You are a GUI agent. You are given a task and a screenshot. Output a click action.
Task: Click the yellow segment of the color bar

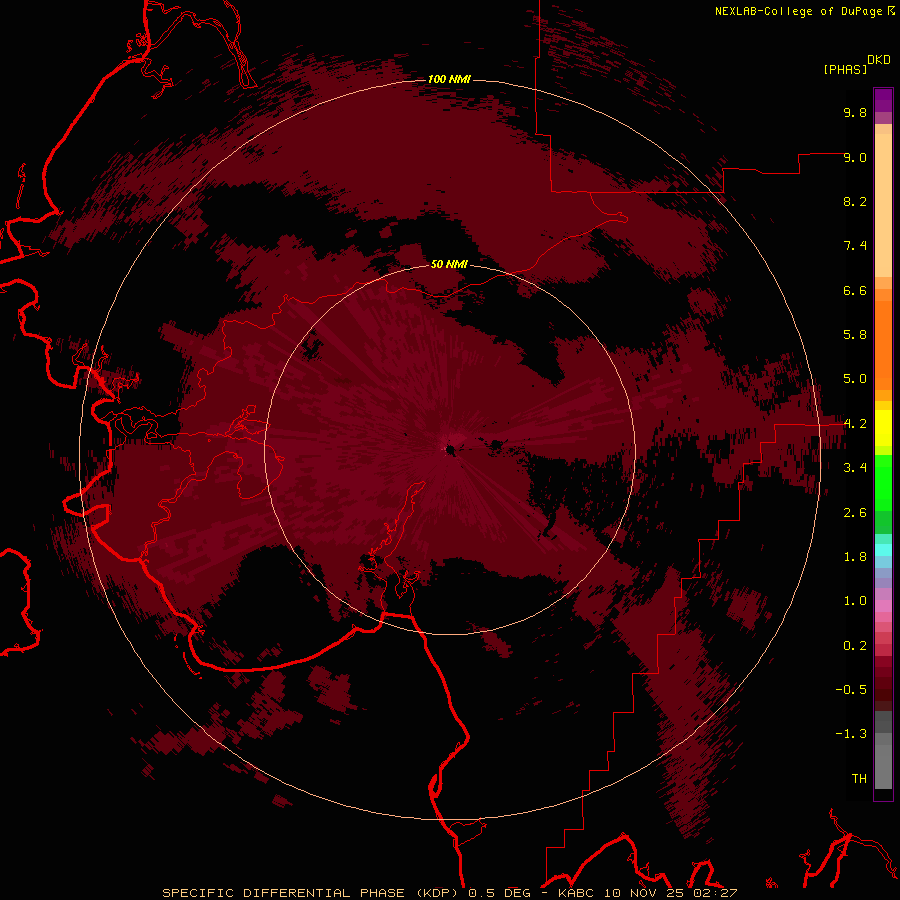point(883,428)
